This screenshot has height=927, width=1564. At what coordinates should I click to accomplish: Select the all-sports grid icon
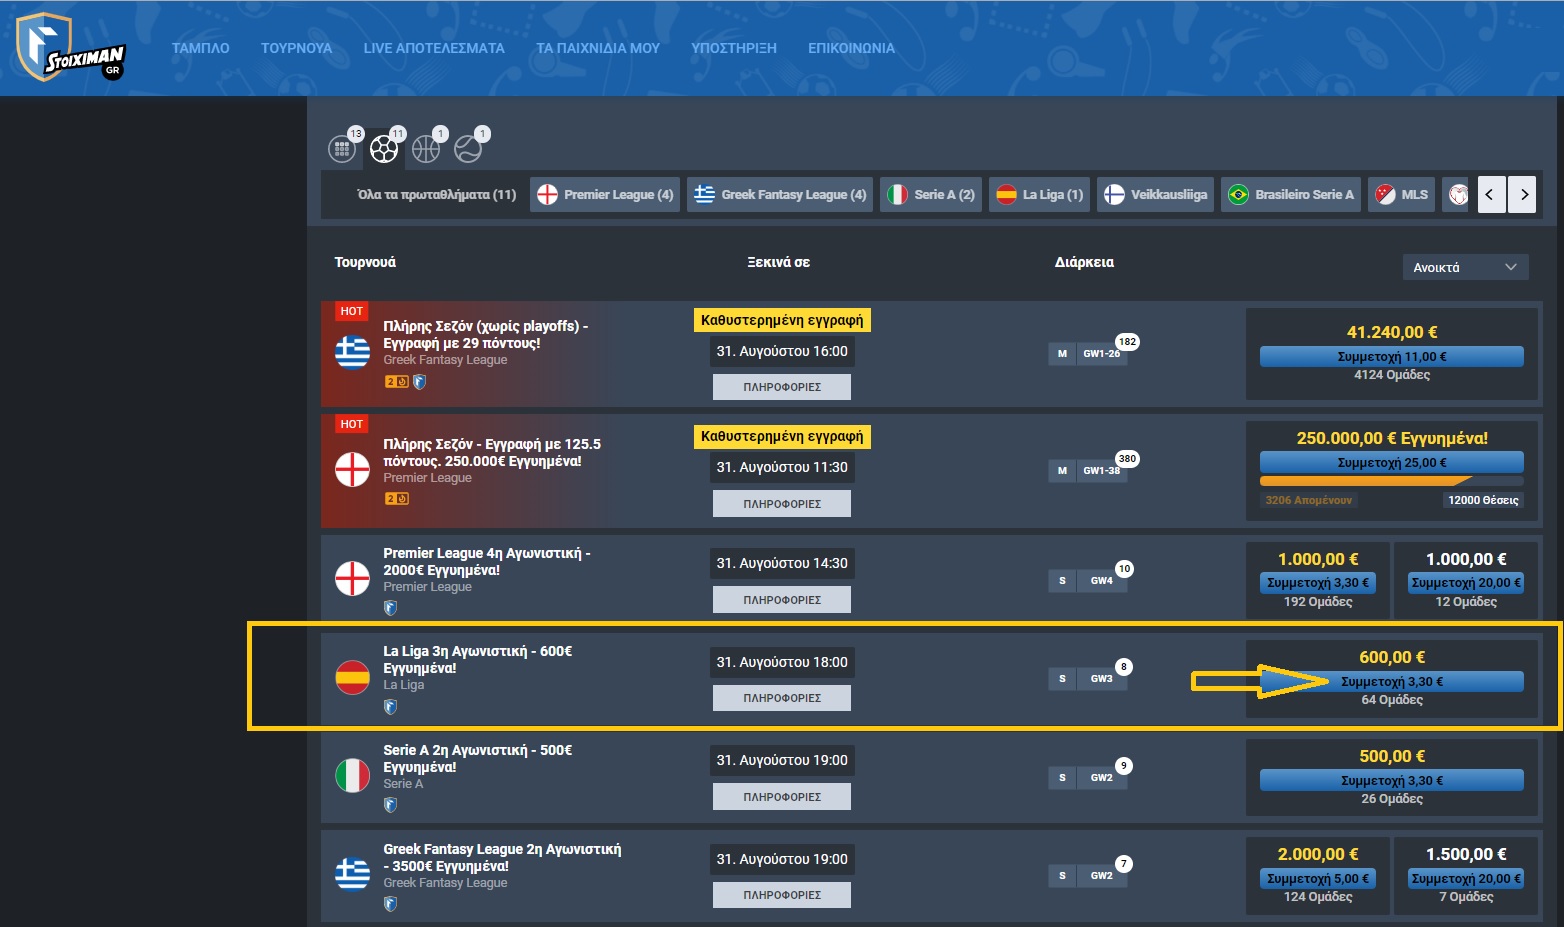(x=342, y=149)
